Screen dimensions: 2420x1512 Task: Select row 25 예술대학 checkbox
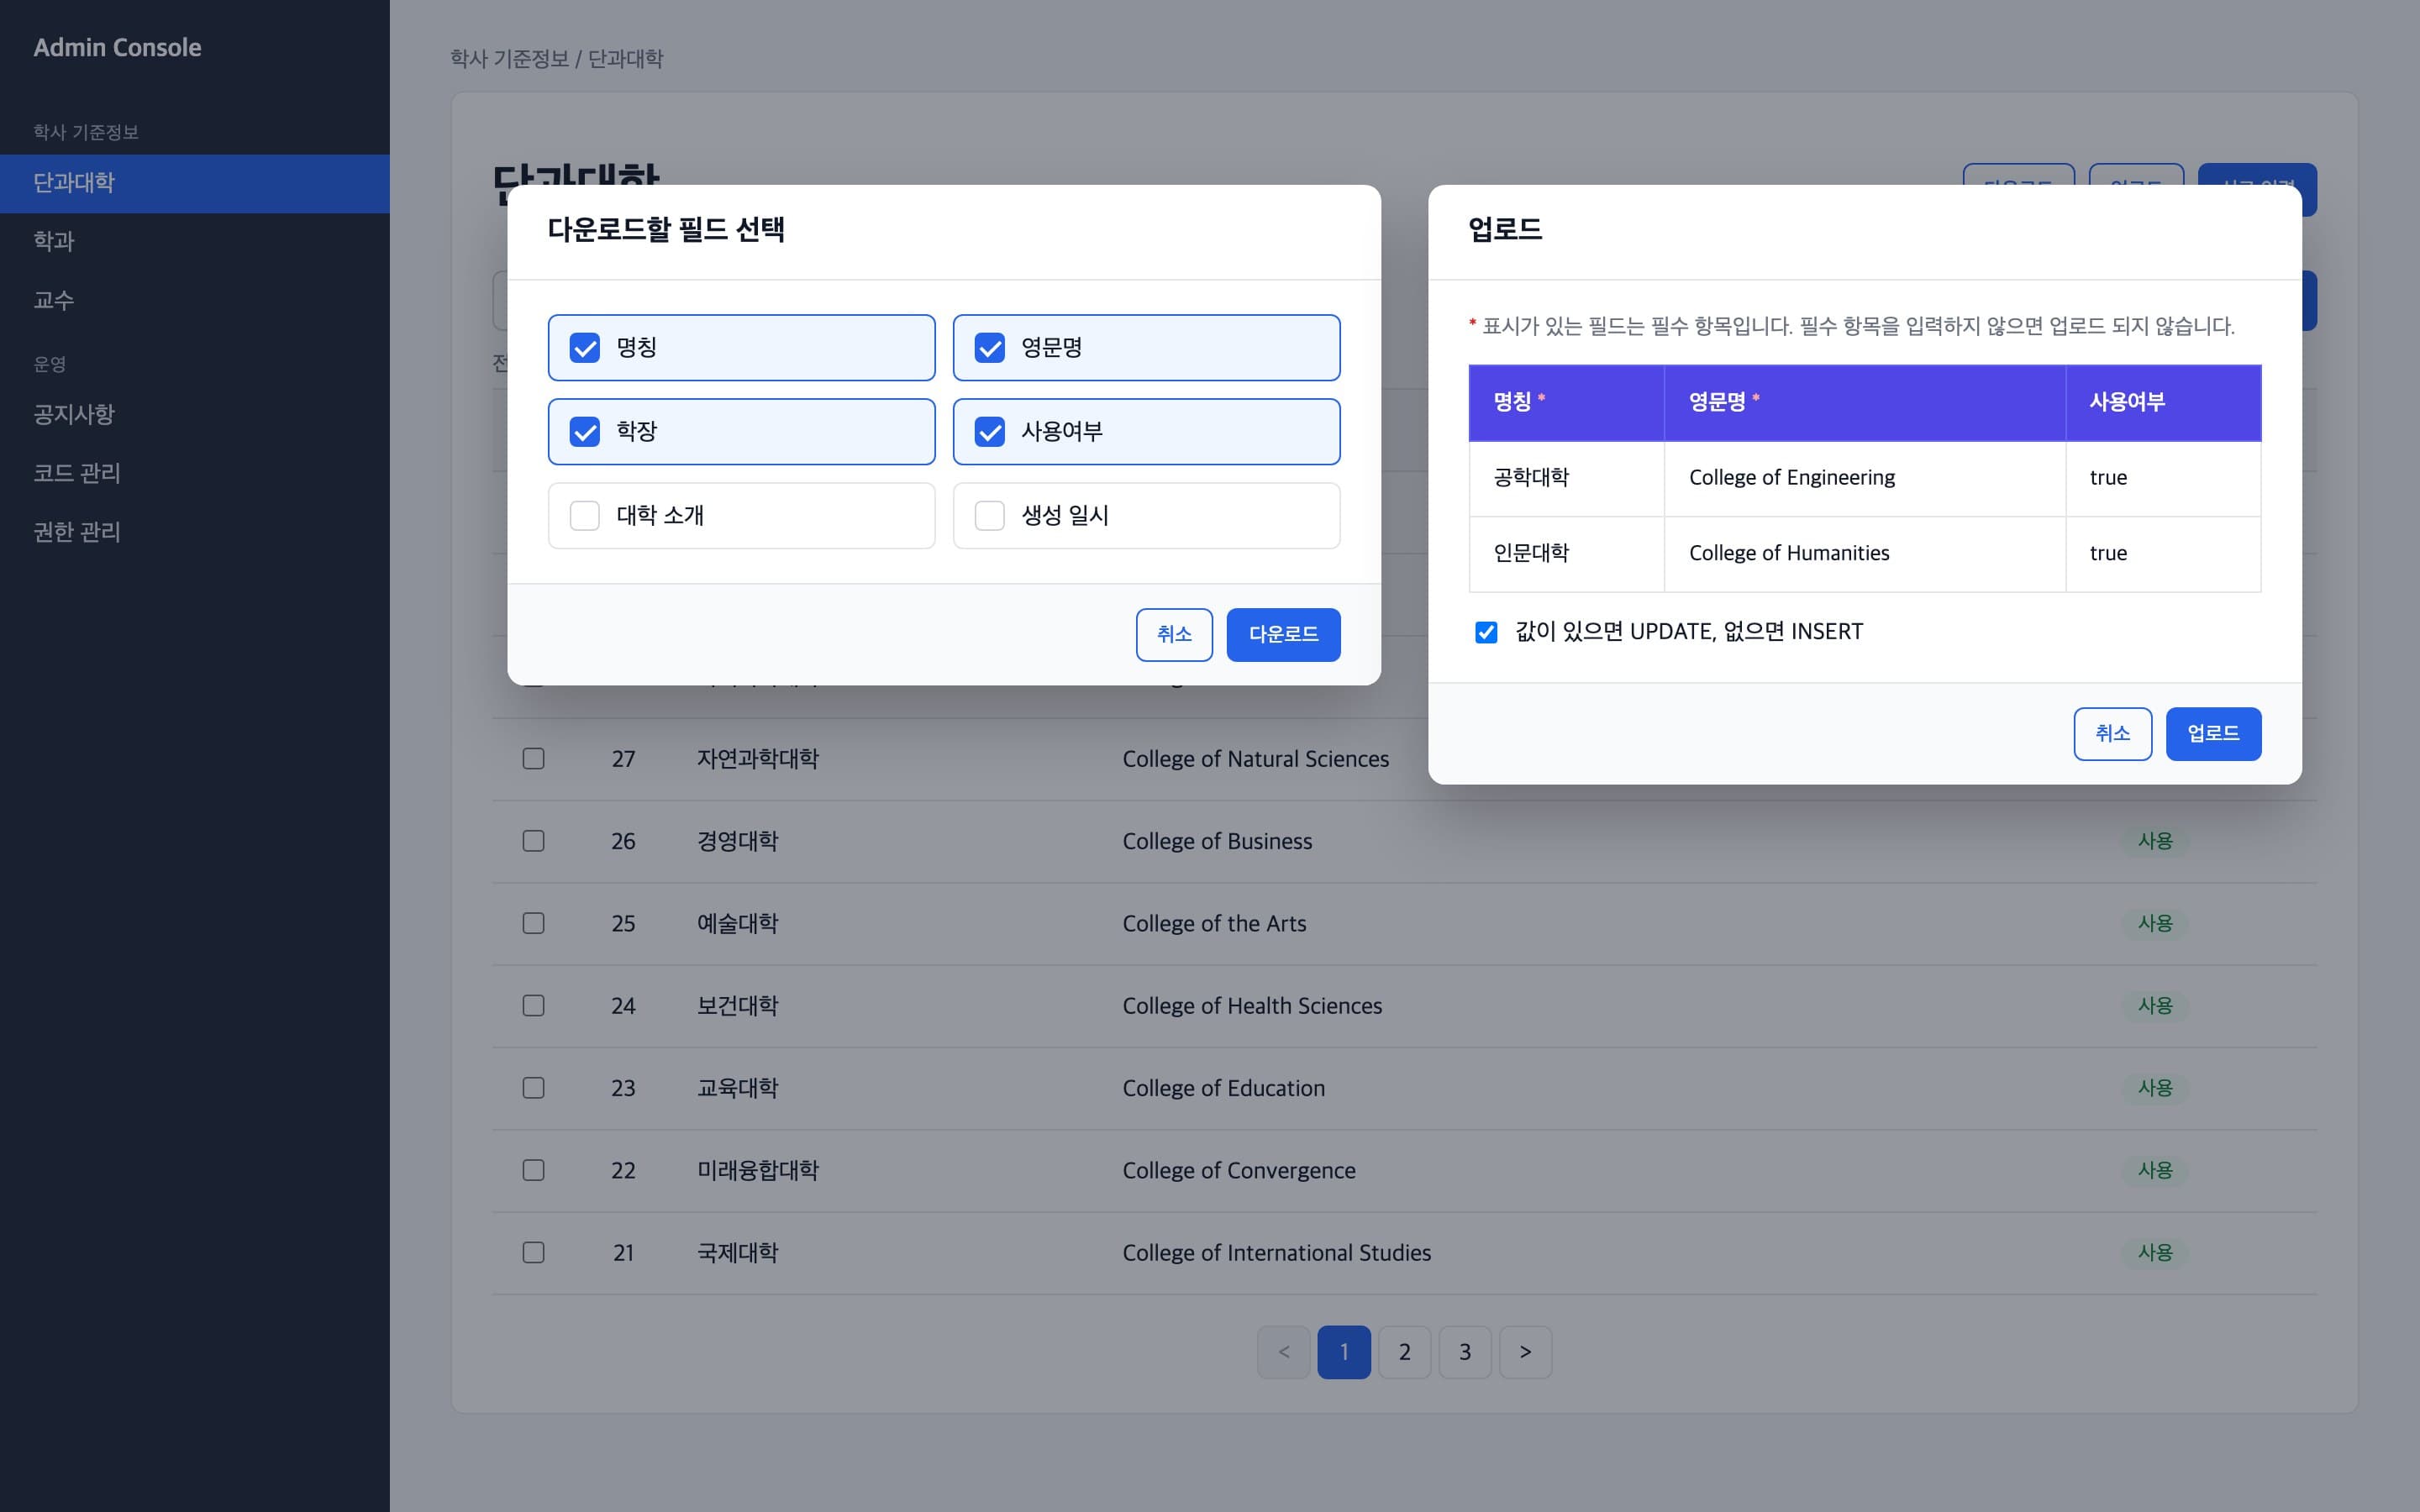(534, 923)
